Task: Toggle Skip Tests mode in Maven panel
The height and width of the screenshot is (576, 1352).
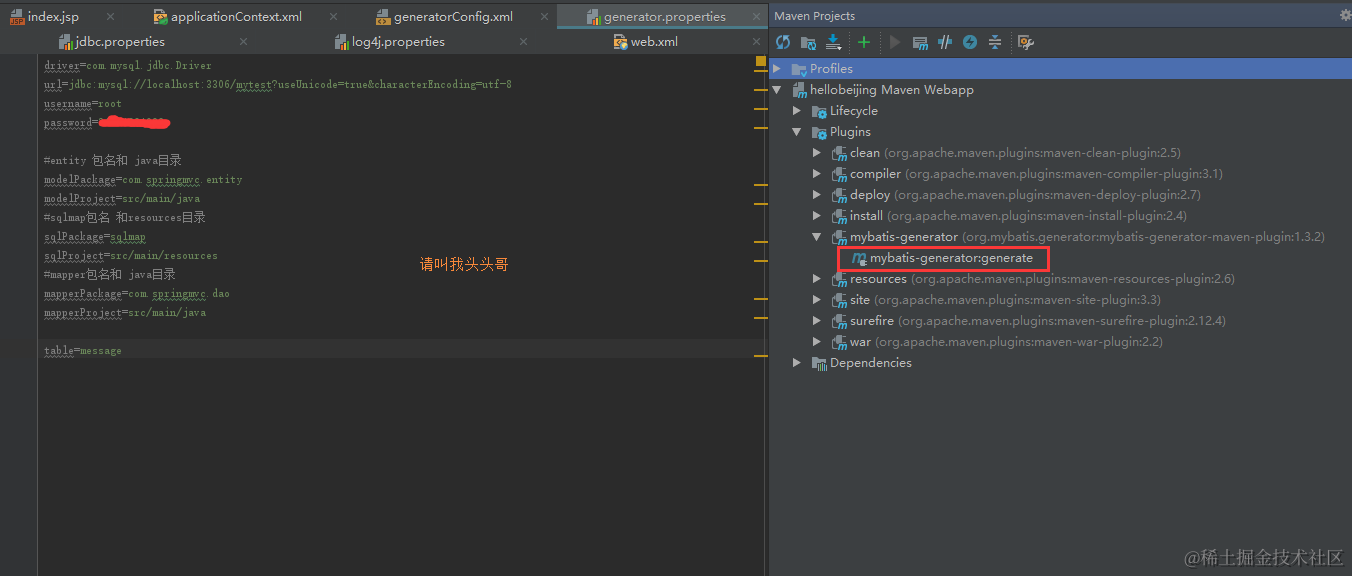Action: coord(946,42)
